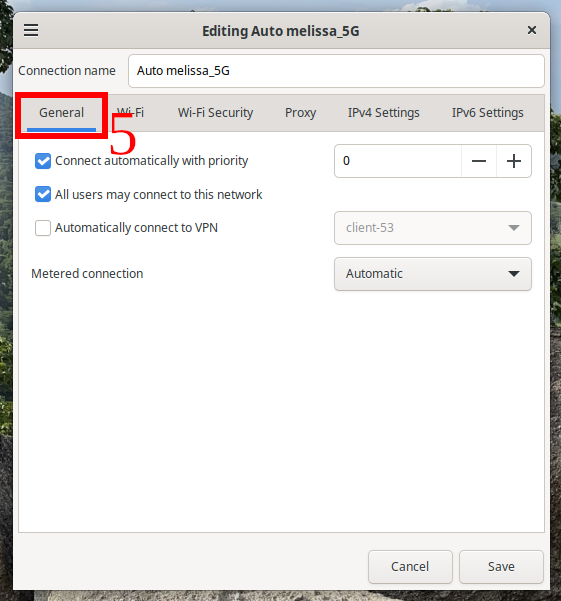Select the Proxy tab
The image size is (561, 601).
tap(300, 113)
